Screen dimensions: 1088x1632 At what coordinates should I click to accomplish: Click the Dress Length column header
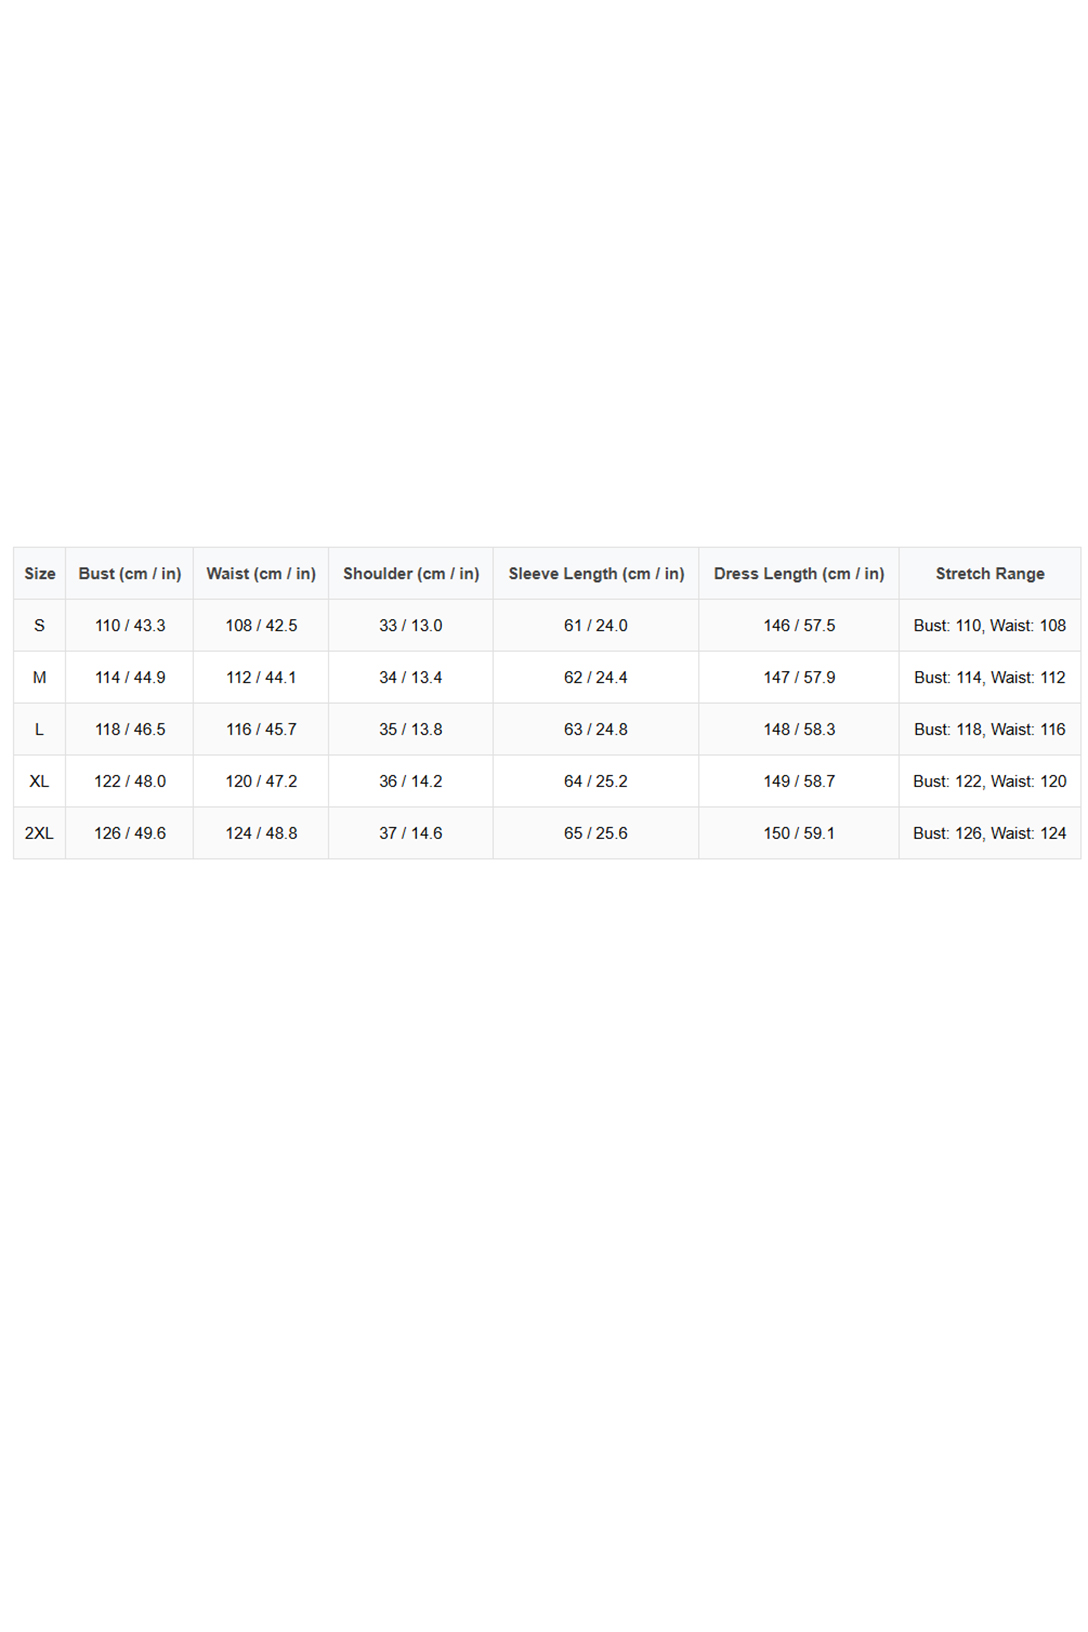click(x=799, y=574)
